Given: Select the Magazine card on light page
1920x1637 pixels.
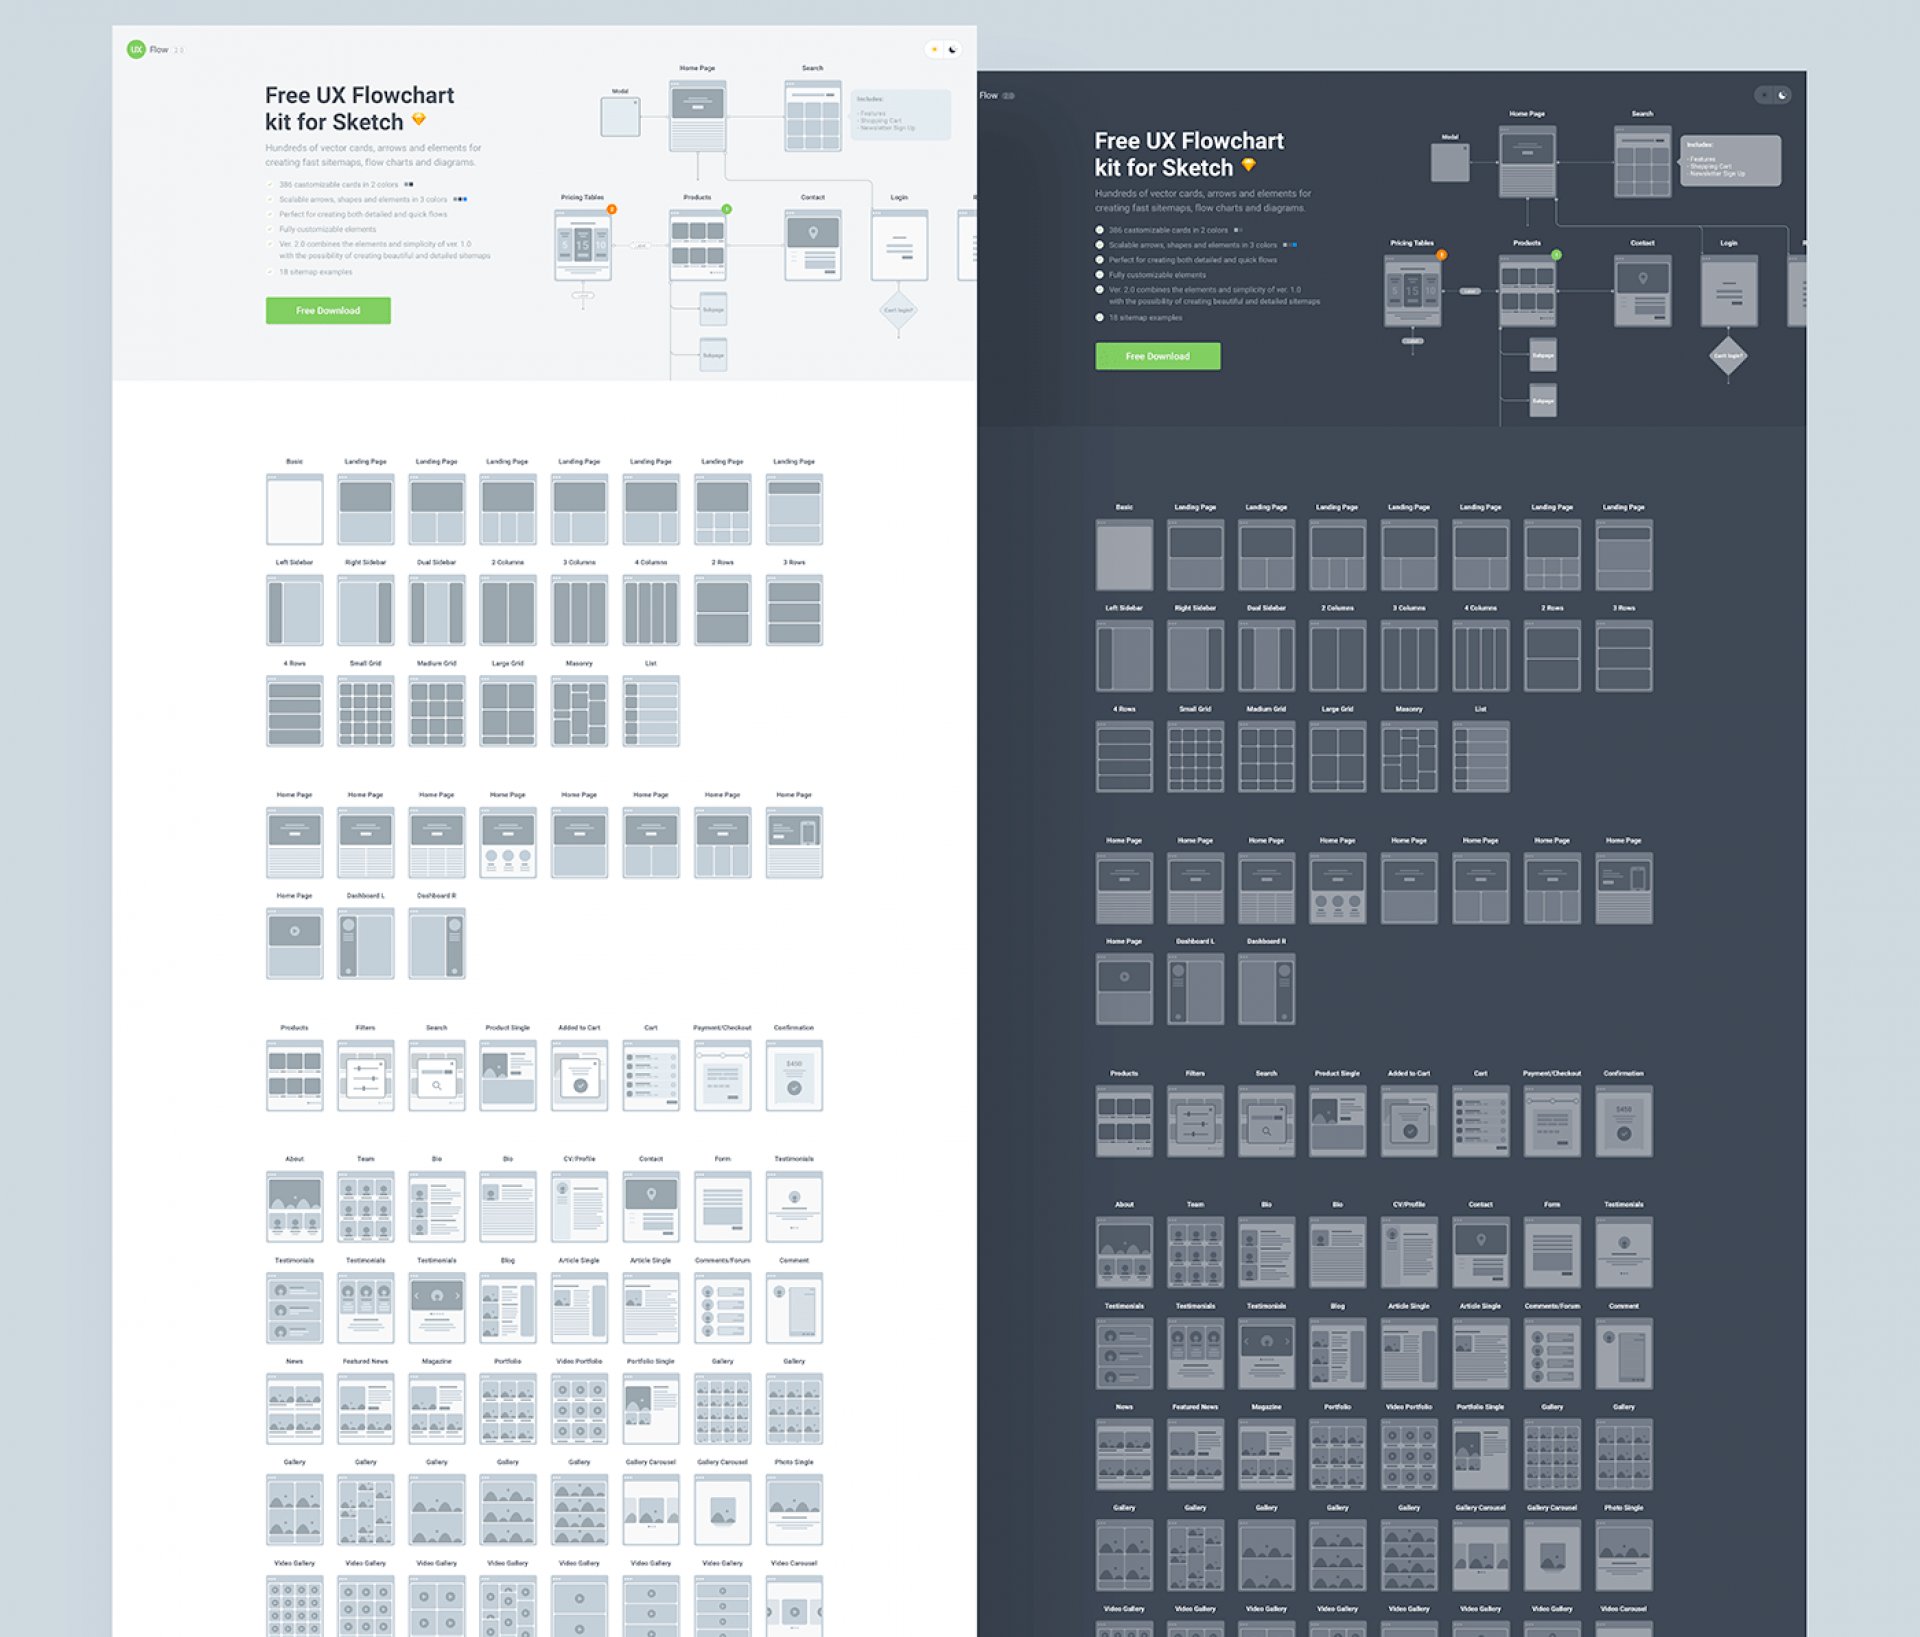Looking at the screenshot, I should coord(437,1409).
